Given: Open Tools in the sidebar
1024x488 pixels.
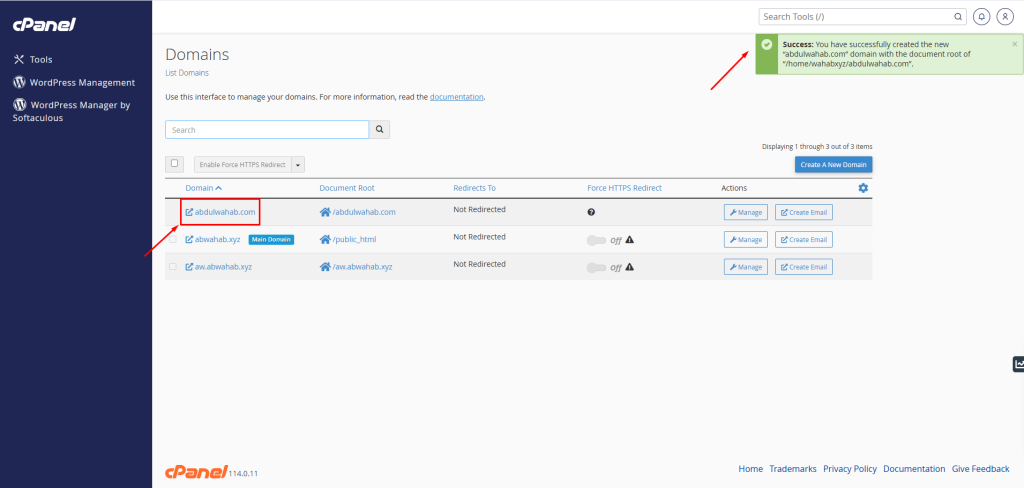Looking at the screenshot, I should point(40,60).
